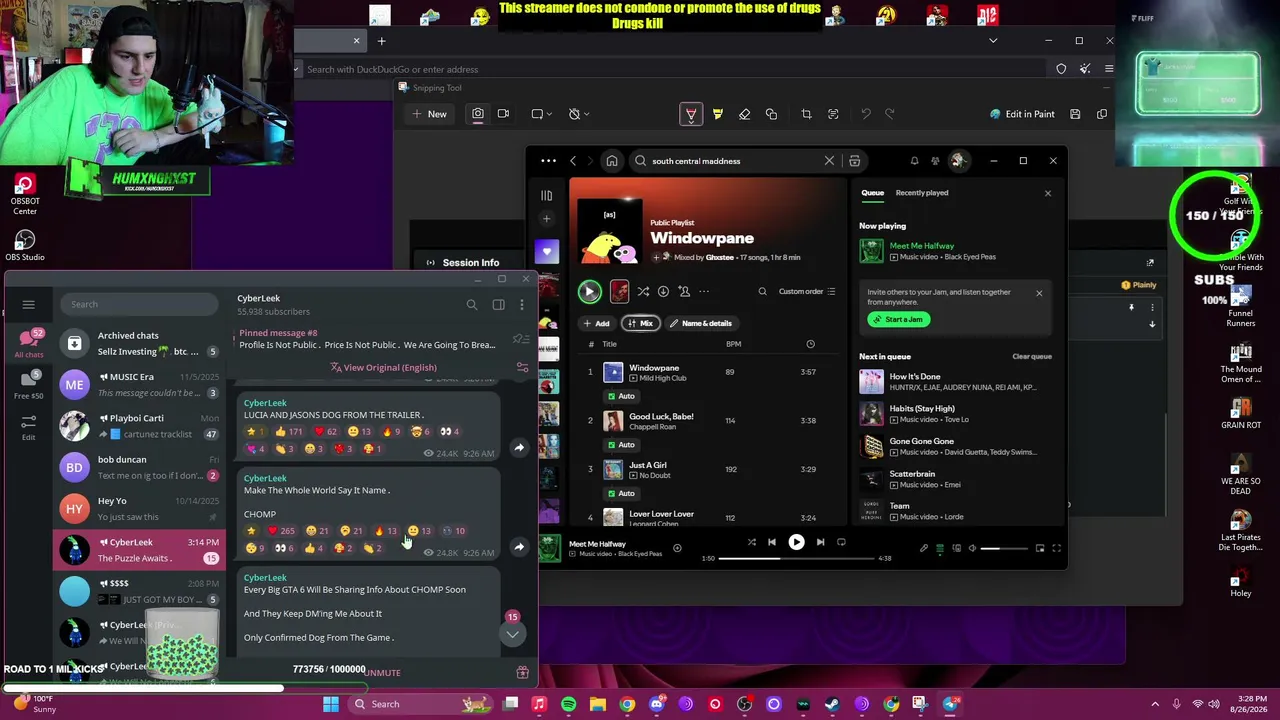Open the Telegram hamburger menu
Image resolution: width=1280 pixels, height=720 pixels.
click(28, 304)
